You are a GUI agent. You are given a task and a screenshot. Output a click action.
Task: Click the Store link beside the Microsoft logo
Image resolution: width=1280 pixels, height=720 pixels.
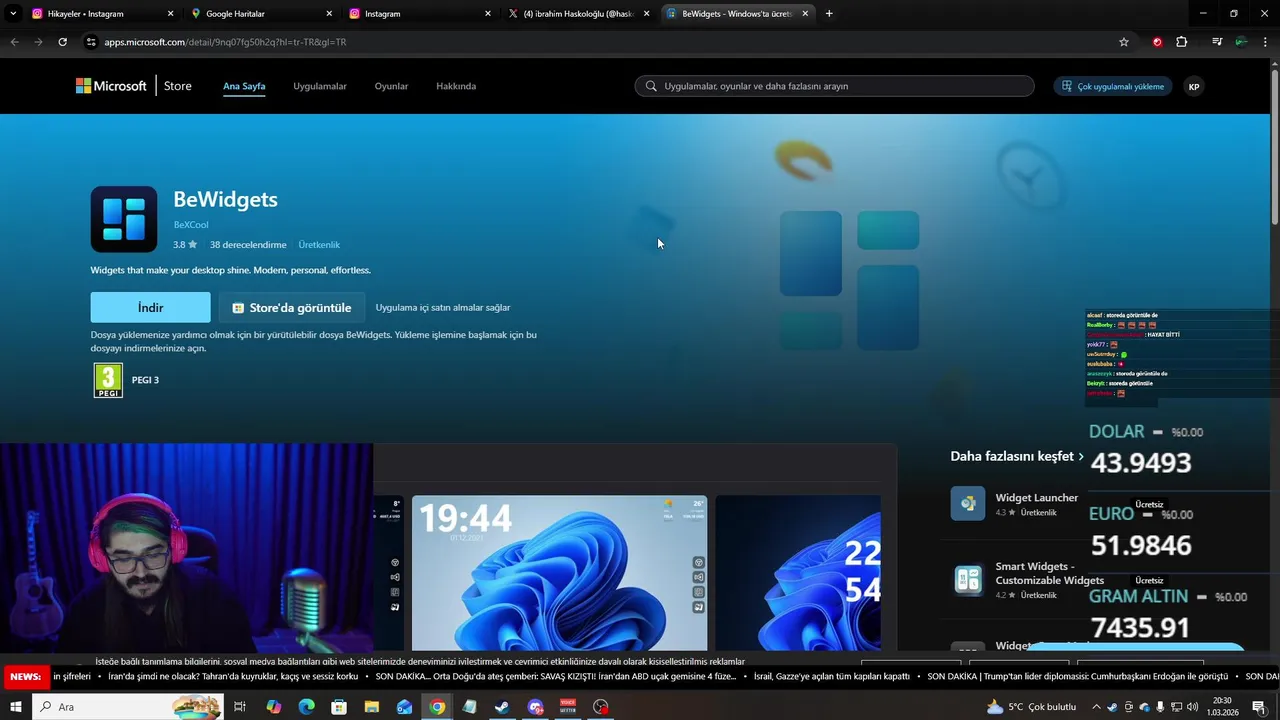(178, 86)
